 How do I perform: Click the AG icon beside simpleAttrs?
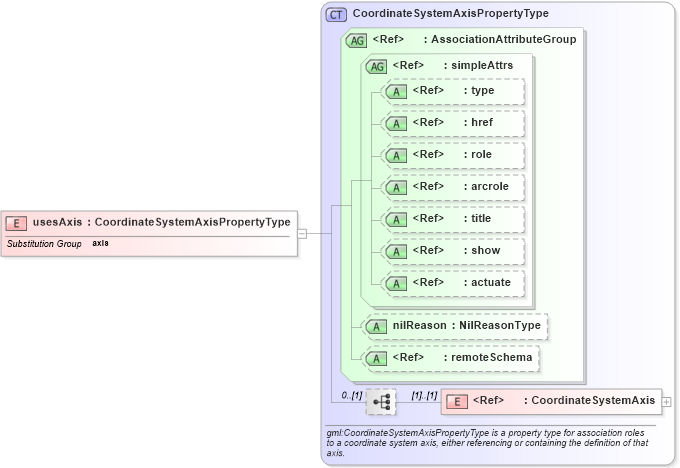click(376, 66)
